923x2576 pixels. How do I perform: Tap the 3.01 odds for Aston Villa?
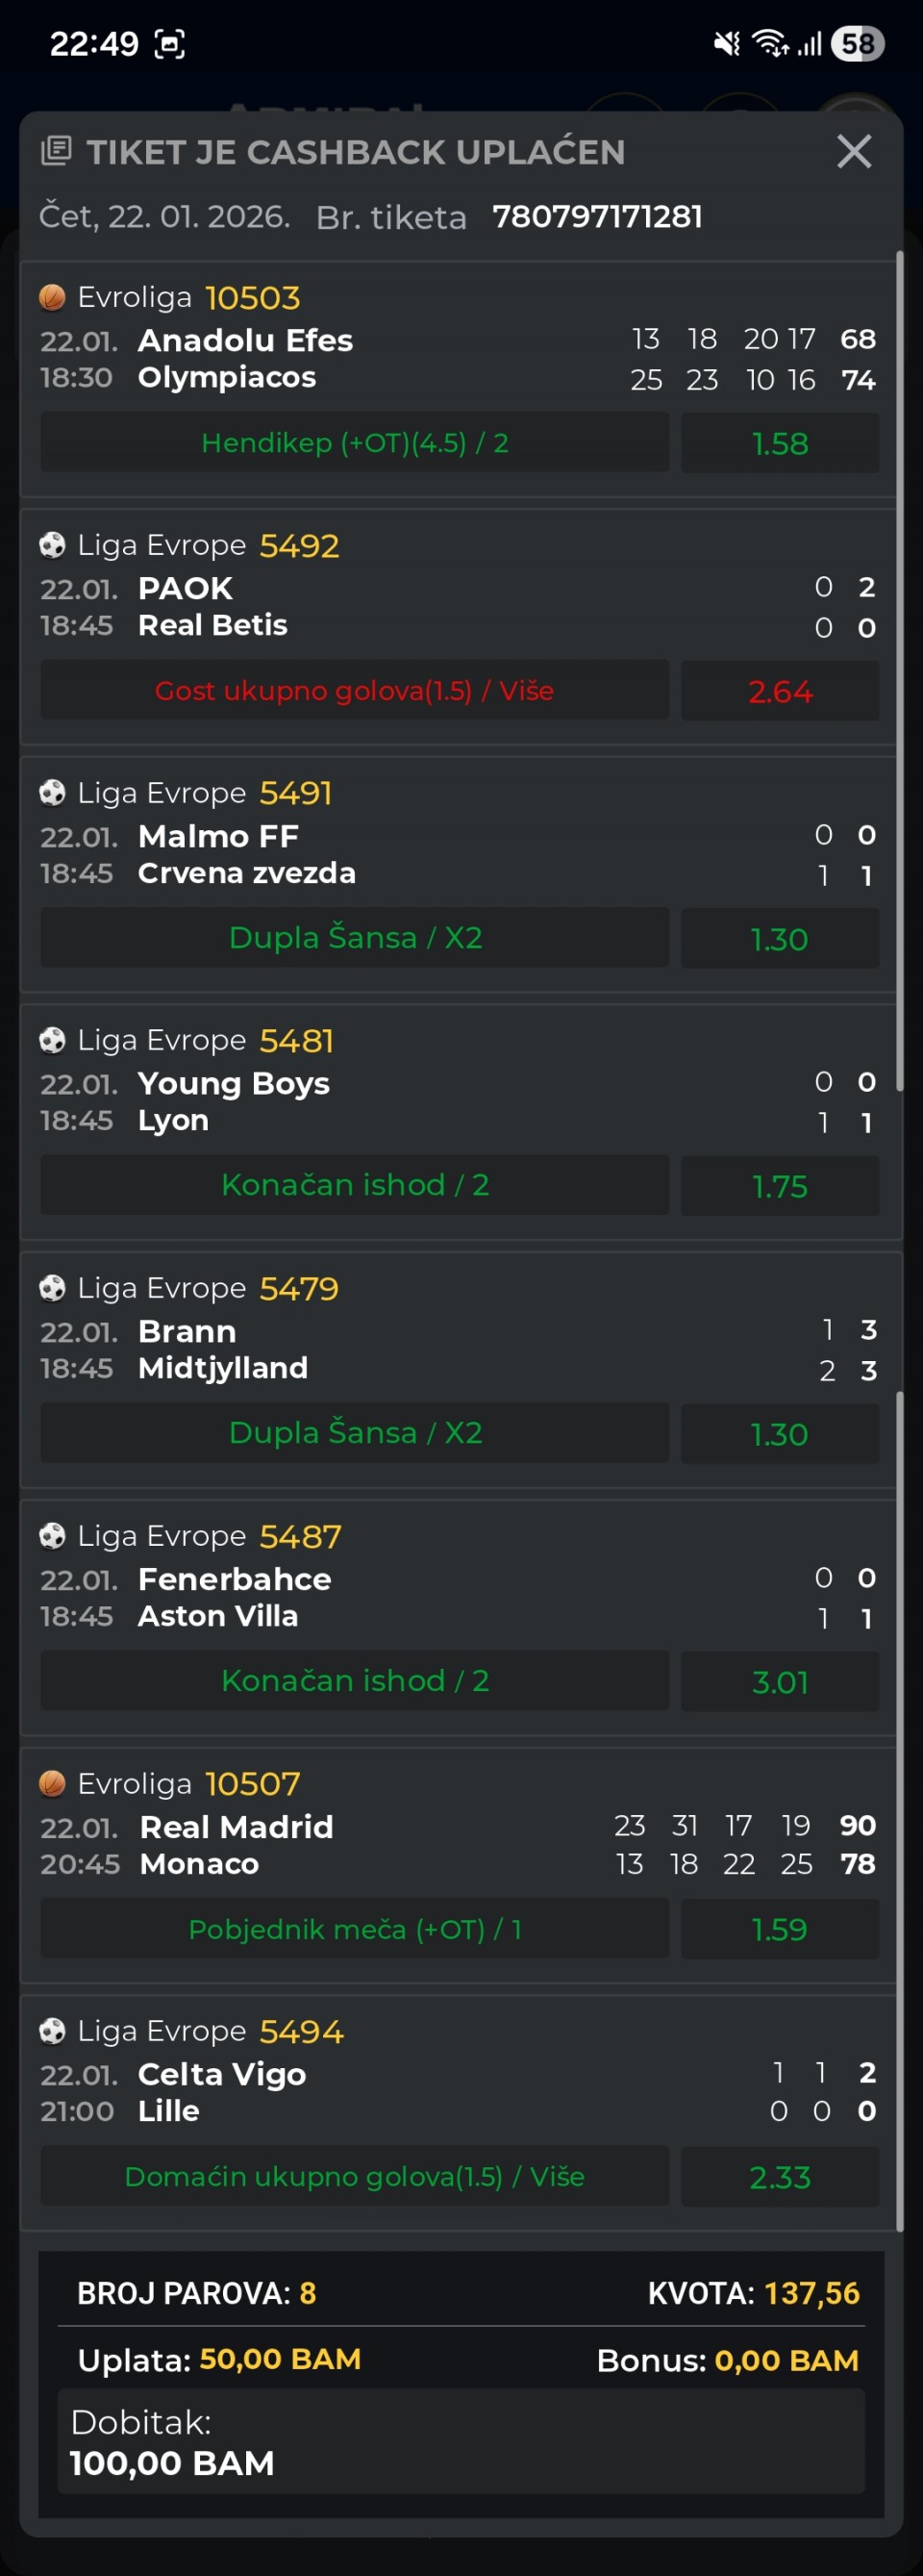pos(780,1681)
